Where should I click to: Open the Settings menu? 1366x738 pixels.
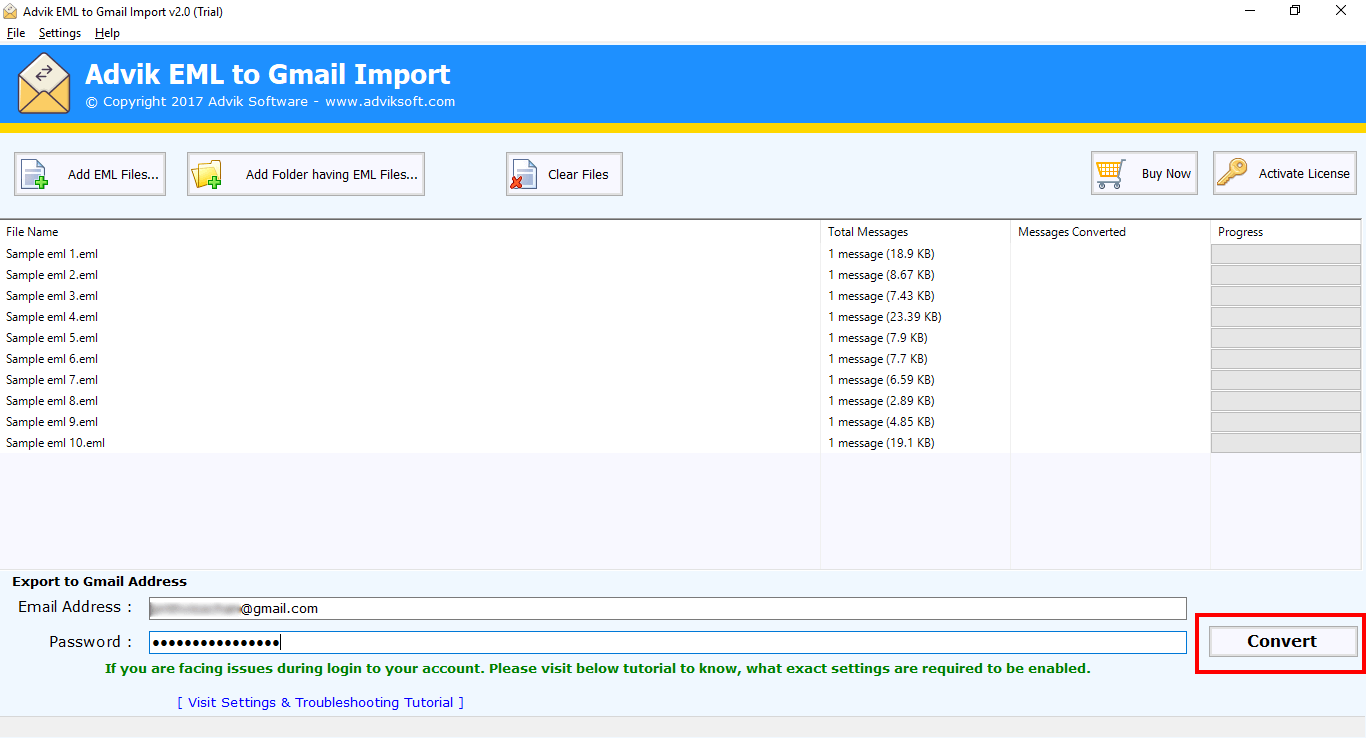coord(60,33)
